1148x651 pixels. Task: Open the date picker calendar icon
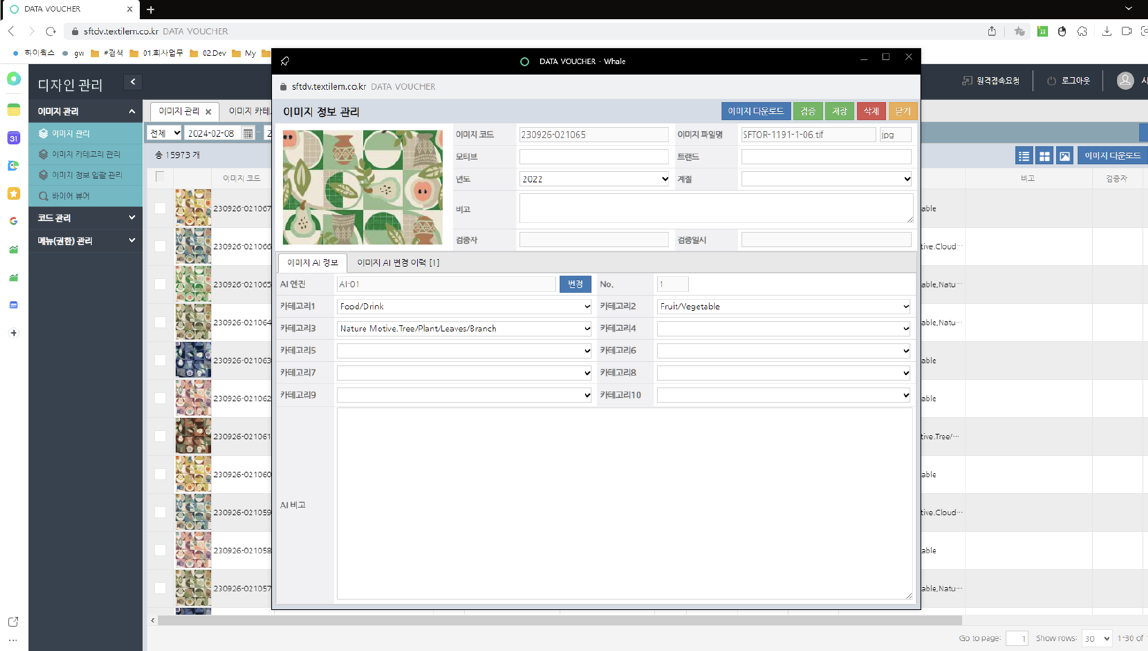(248, 133)
